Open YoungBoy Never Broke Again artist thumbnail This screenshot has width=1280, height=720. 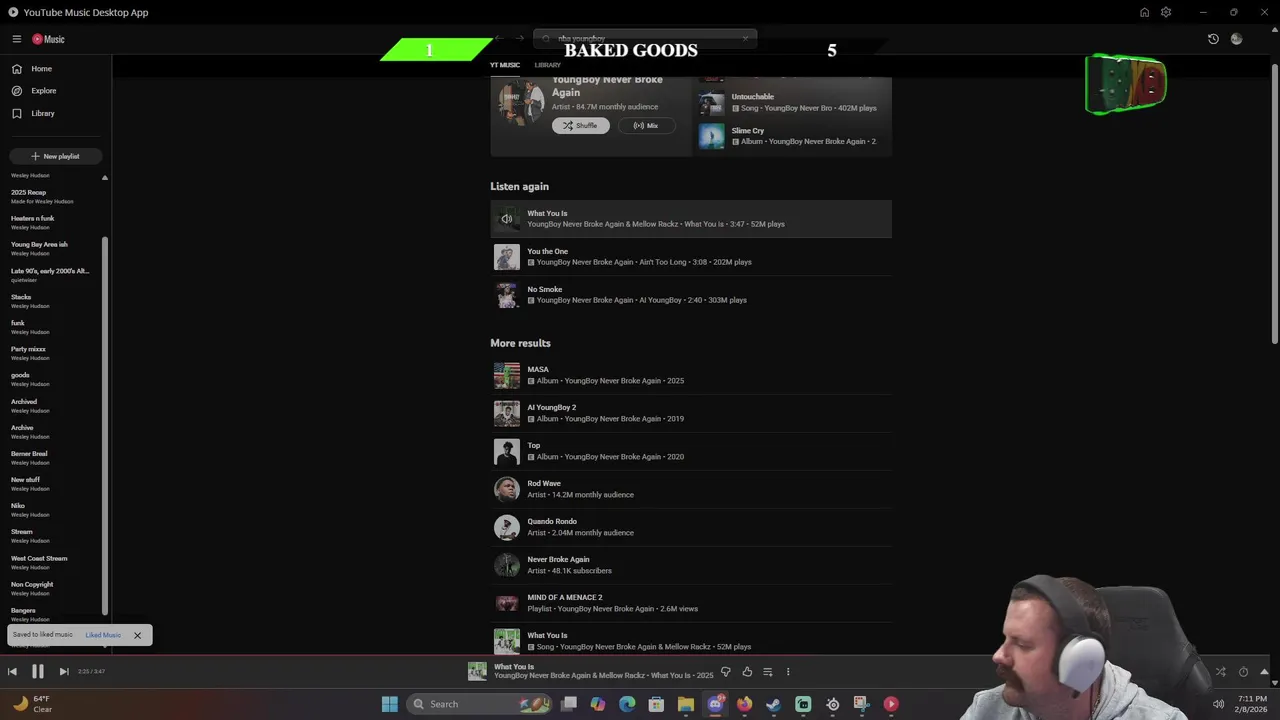pyautogui.click(x=521, y=103)
